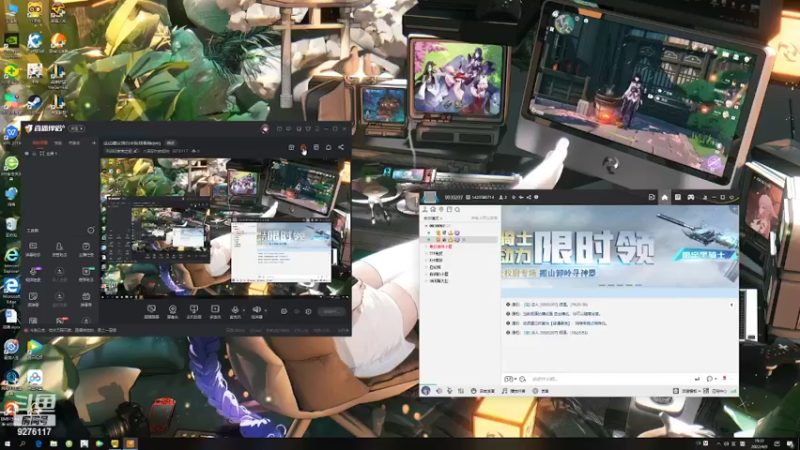Open the mixer sliders icon in YY bottom bar
Screen dimensions: 800x450
[461, 391]
